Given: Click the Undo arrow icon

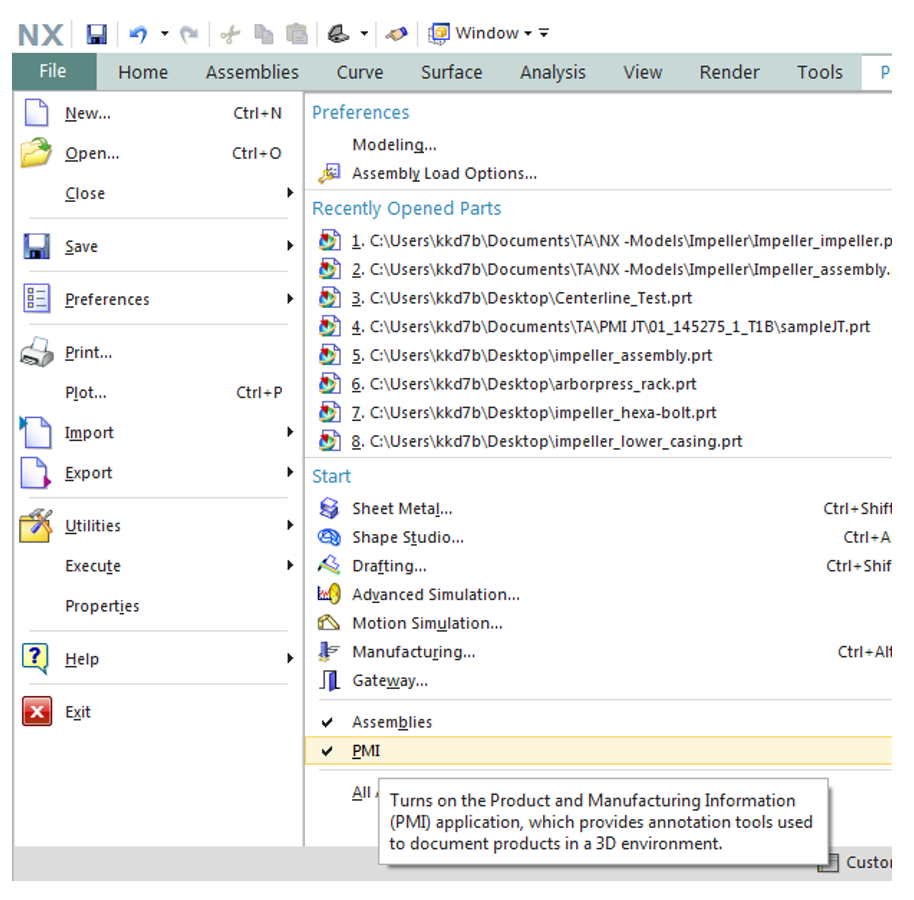Looking at the screenshot, I should [x=139, y=34].
